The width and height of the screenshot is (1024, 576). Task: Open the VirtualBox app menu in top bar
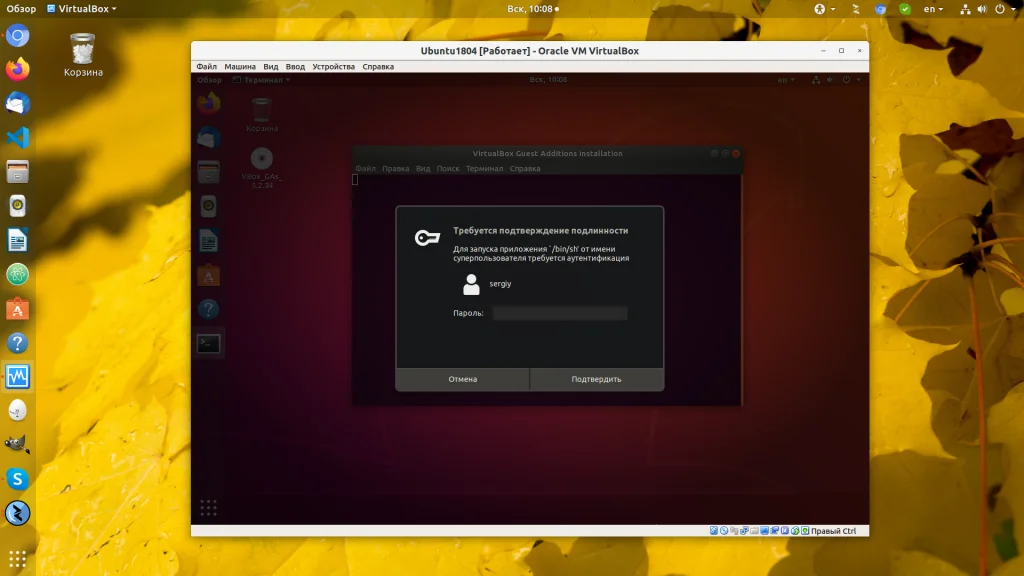pyautogui.click(x=82, y=8)
